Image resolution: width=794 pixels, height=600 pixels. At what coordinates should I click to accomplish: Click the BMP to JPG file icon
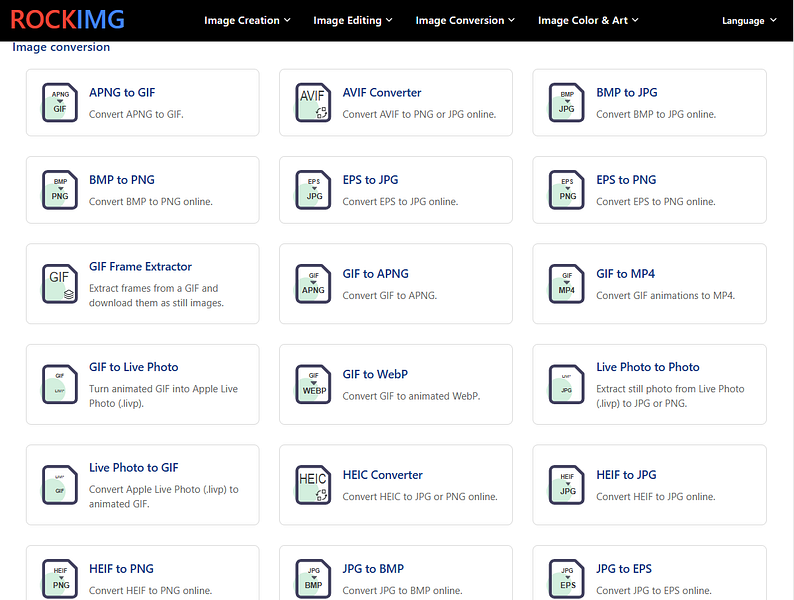(567, 103)
